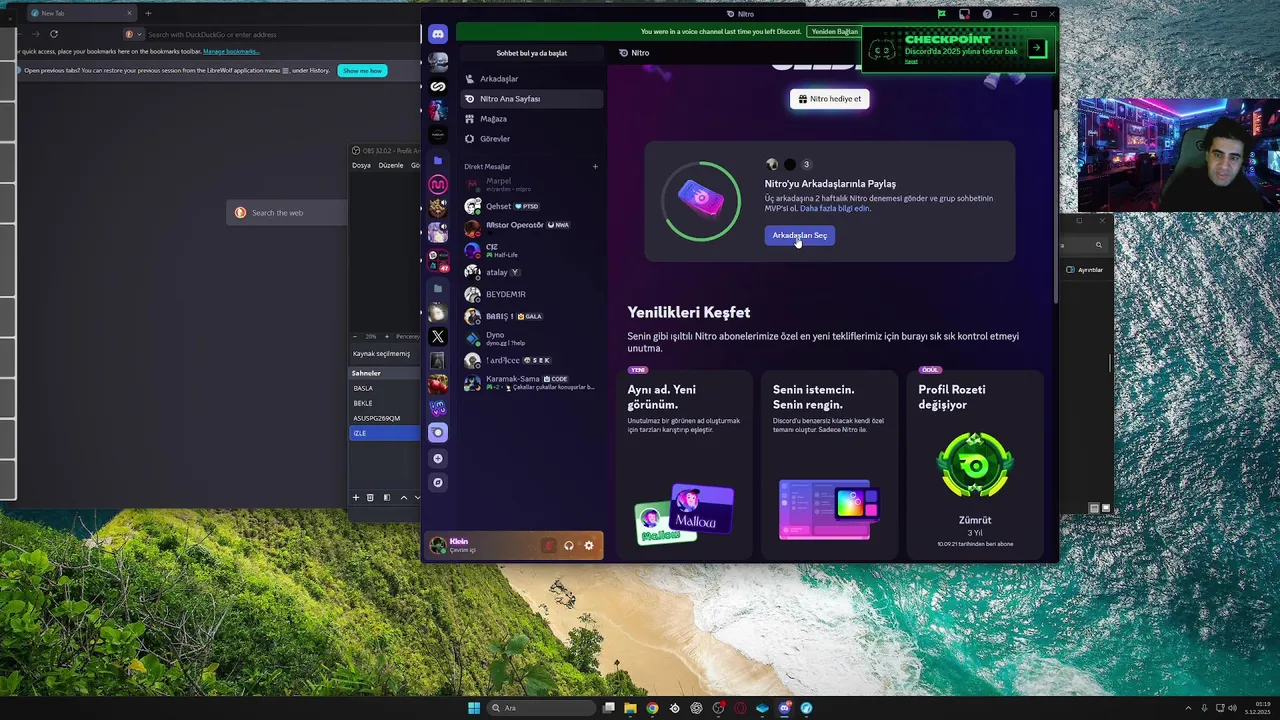The image size is (1280, 720).
Task: Open OBS scene filters icon
Action: coord(387,497)
